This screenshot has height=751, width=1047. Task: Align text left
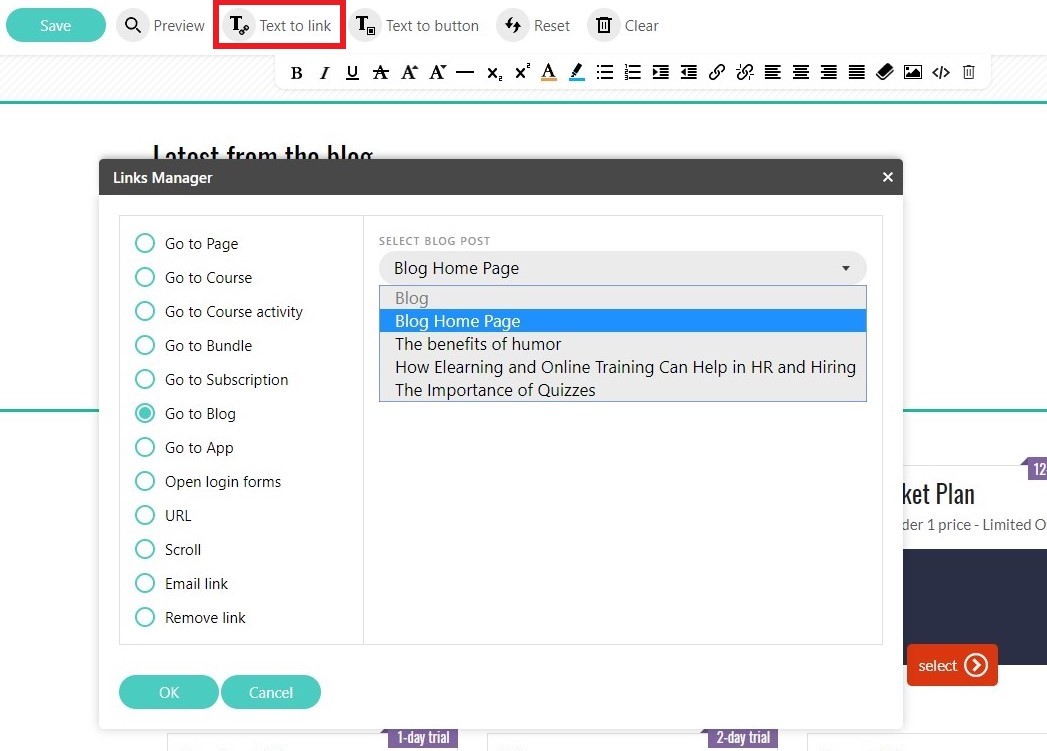(773, 72)
